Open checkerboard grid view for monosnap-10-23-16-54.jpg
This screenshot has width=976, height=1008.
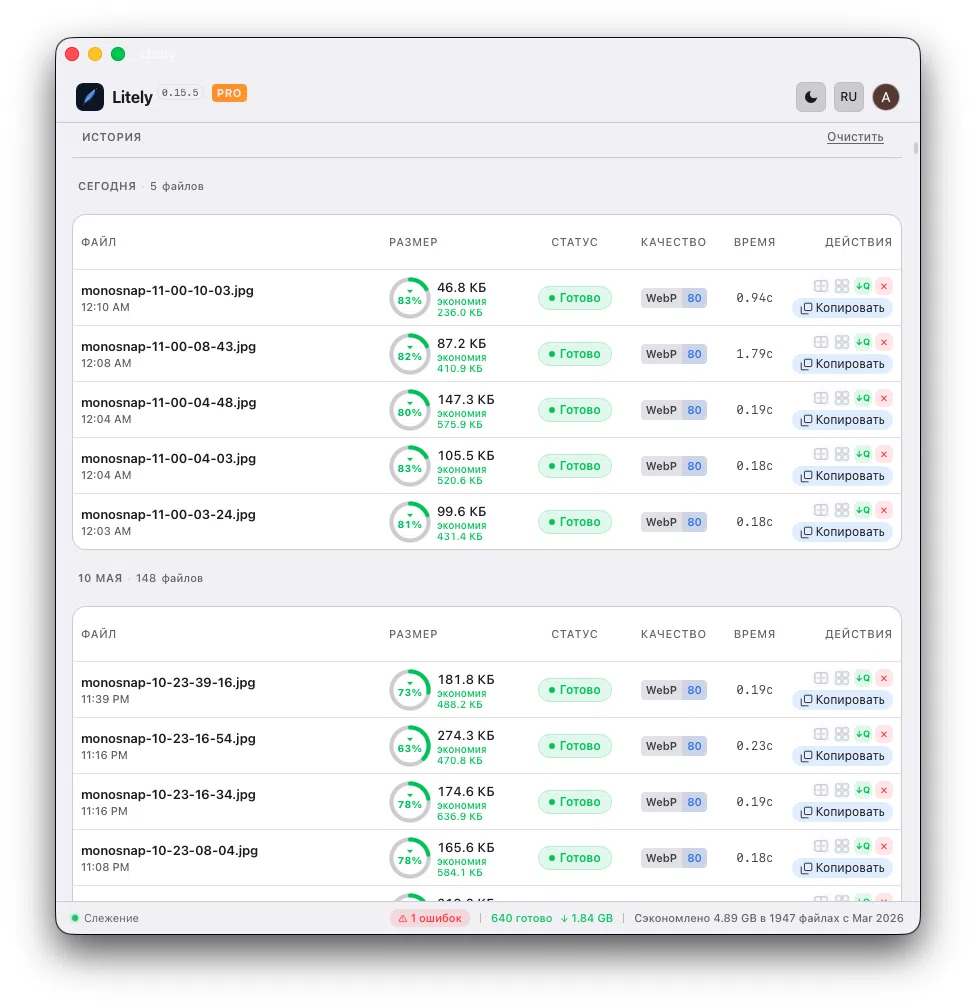(842, 734)
